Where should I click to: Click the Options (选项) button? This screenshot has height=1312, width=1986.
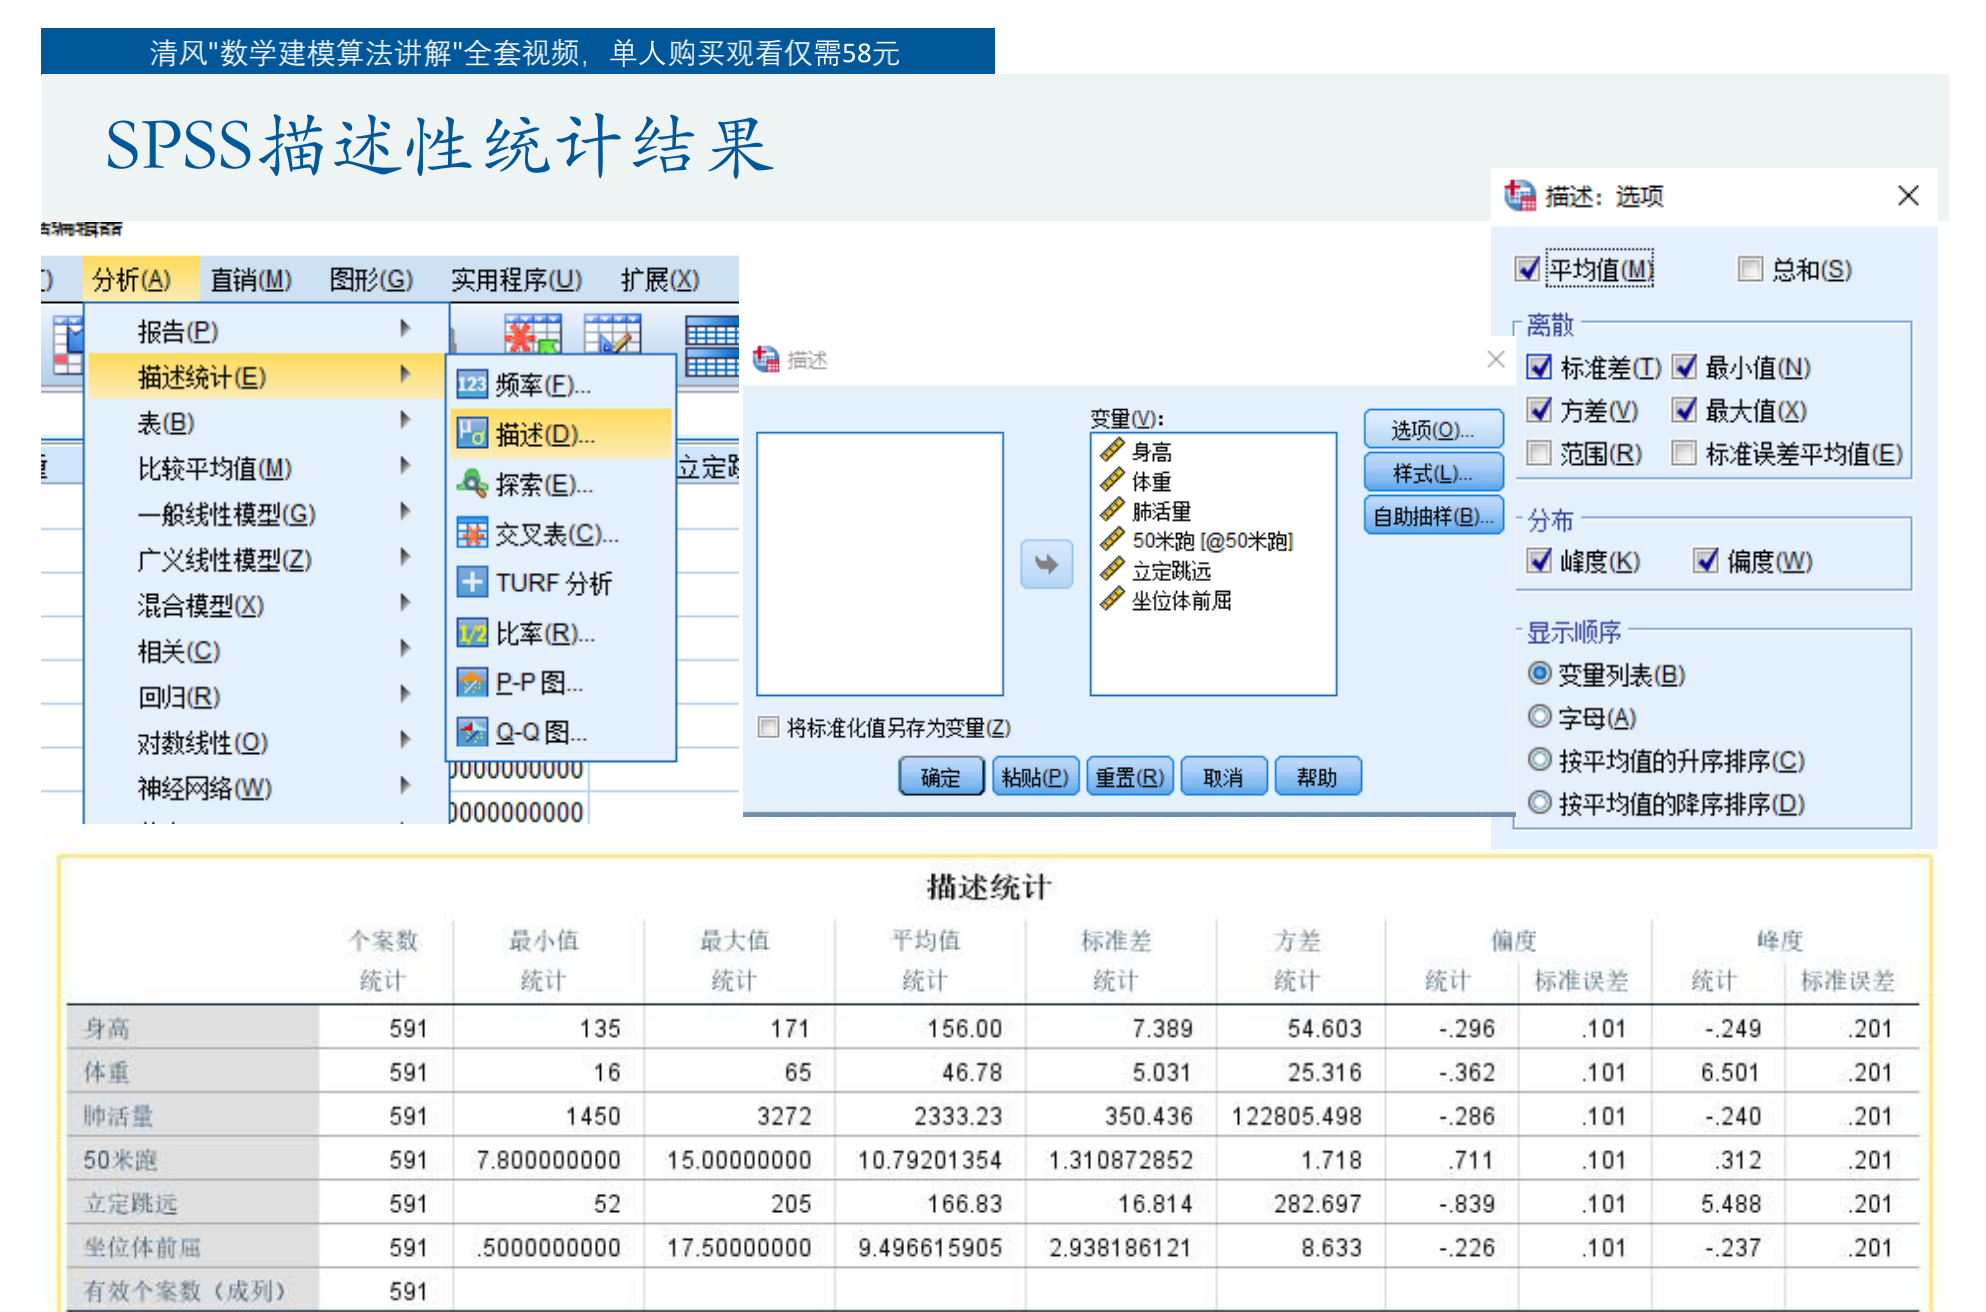coord(1432,430)
